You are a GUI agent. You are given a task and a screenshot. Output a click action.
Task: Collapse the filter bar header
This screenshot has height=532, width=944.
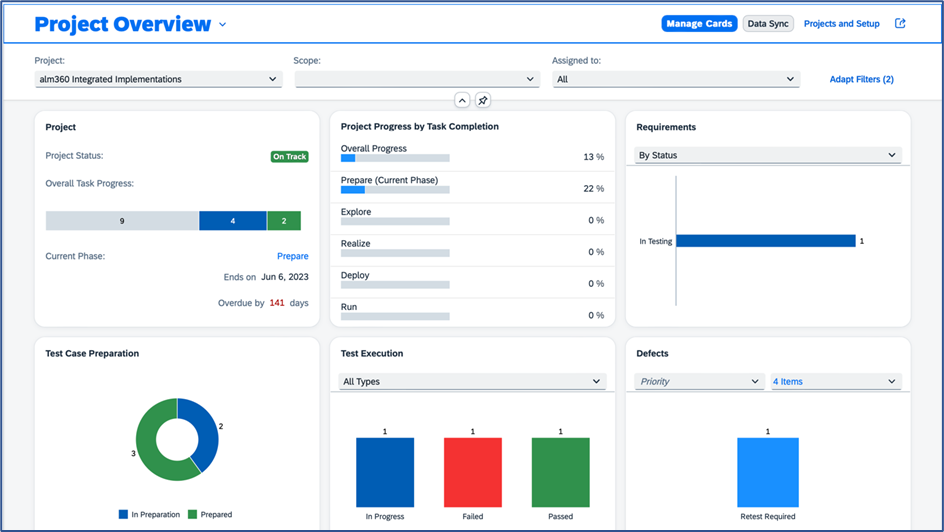click(x=461, y=100)
